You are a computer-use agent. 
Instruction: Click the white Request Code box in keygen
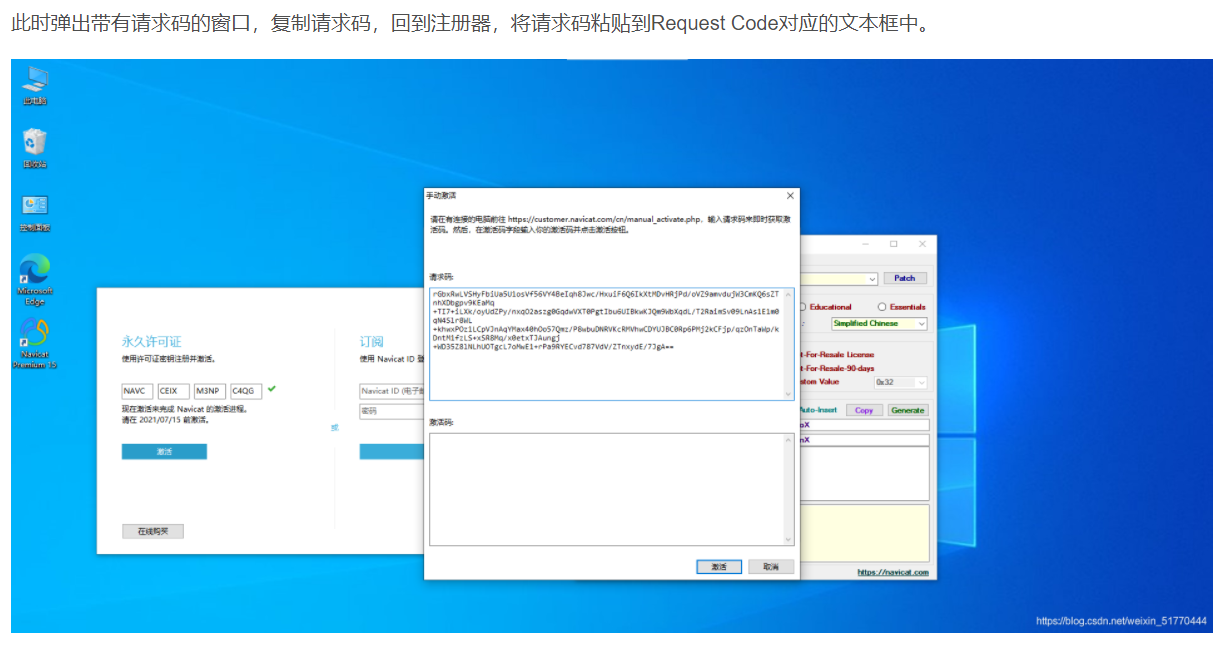(x=863, y=473)
